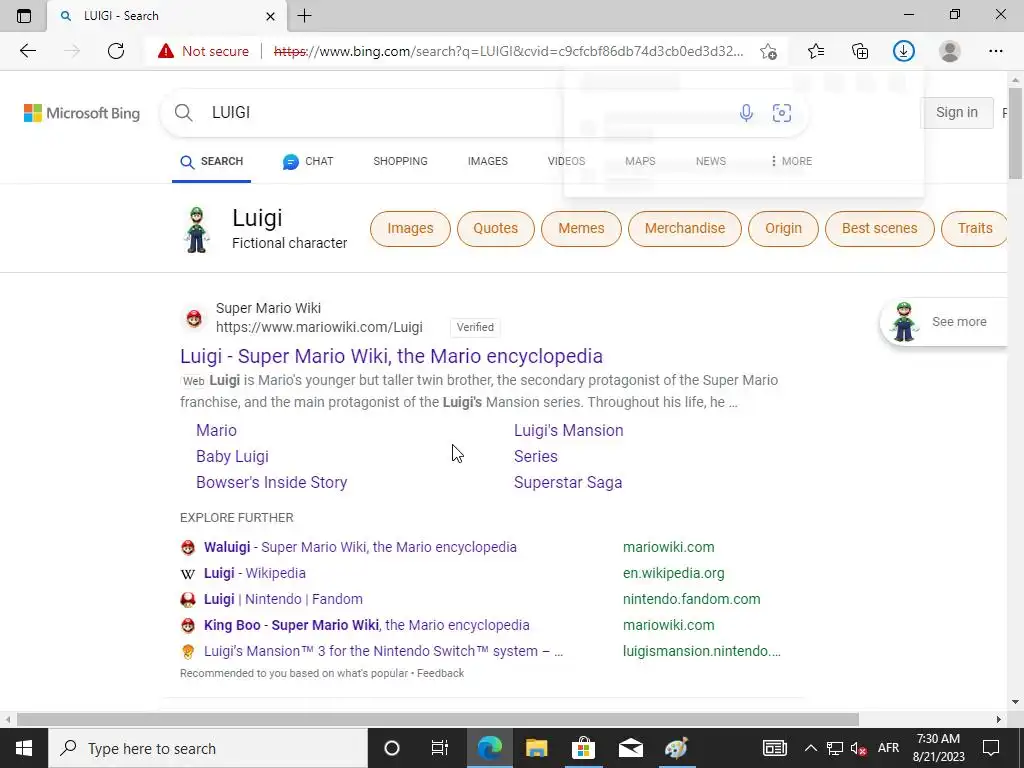Open the Mail app on taskbar
Image resolution: width=1024 pixels, height=768 pixels.
[631, 748]
